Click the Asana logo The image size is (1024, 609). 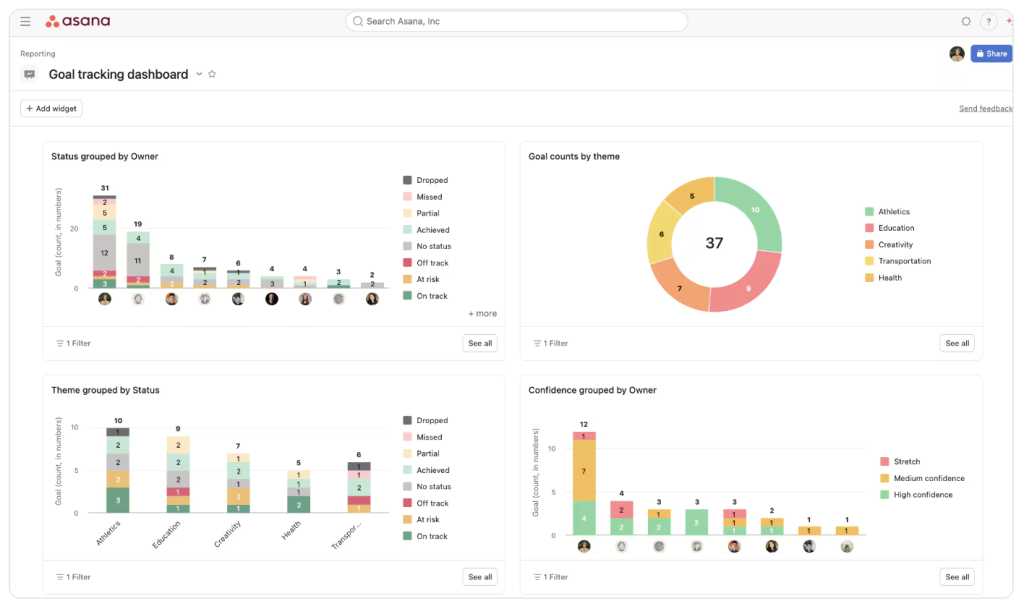(x=78, y=21)
